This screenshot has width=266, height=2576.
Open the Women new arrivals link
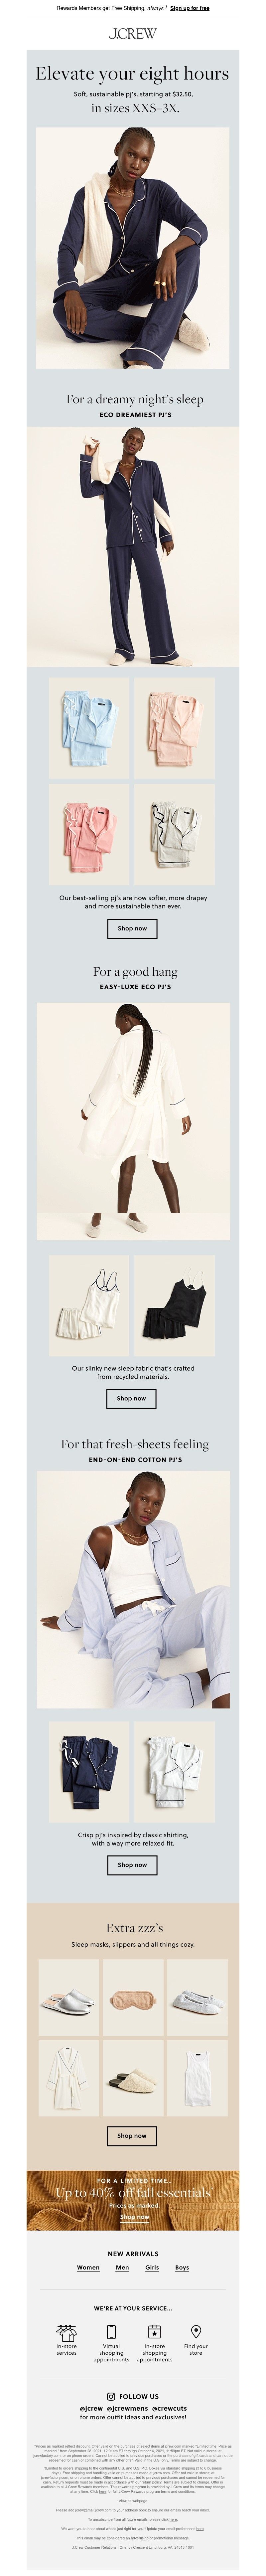coord(88,2267)
